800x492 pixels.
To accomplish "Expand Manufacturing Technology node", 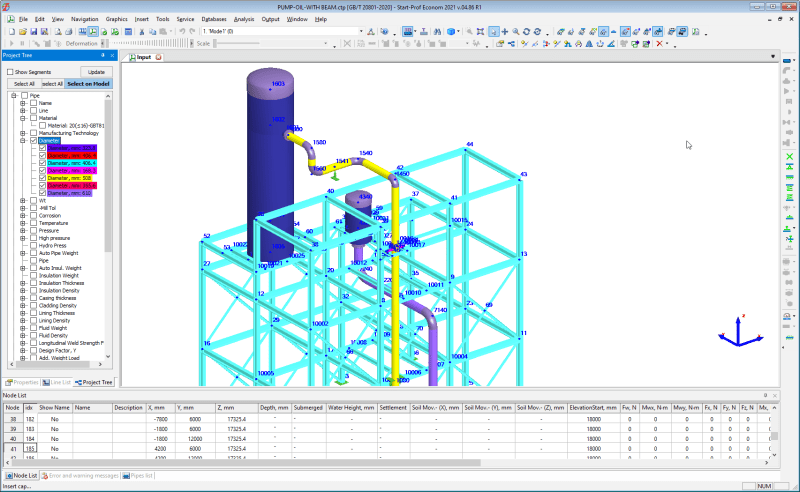I will (22, 133).
